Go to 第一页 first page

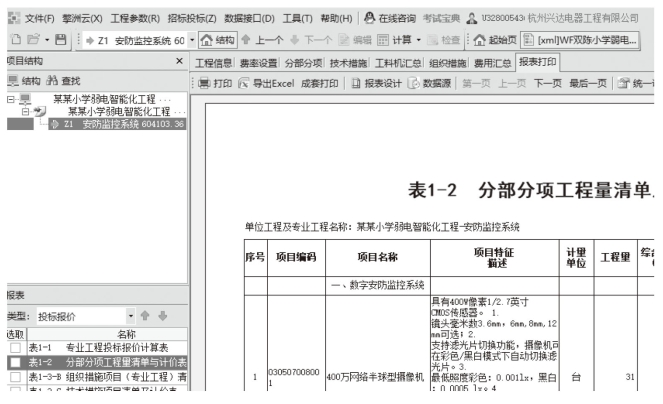476,83
